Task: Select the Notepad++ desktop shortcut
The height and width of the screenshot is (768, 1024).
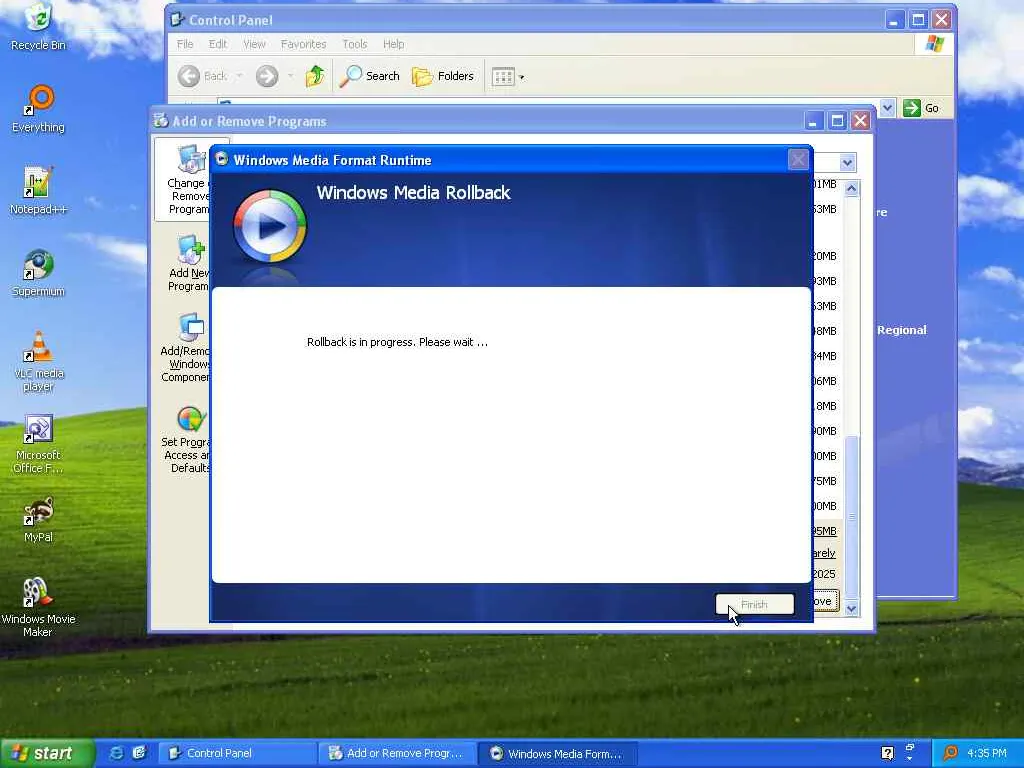Action: coord(38,191)
